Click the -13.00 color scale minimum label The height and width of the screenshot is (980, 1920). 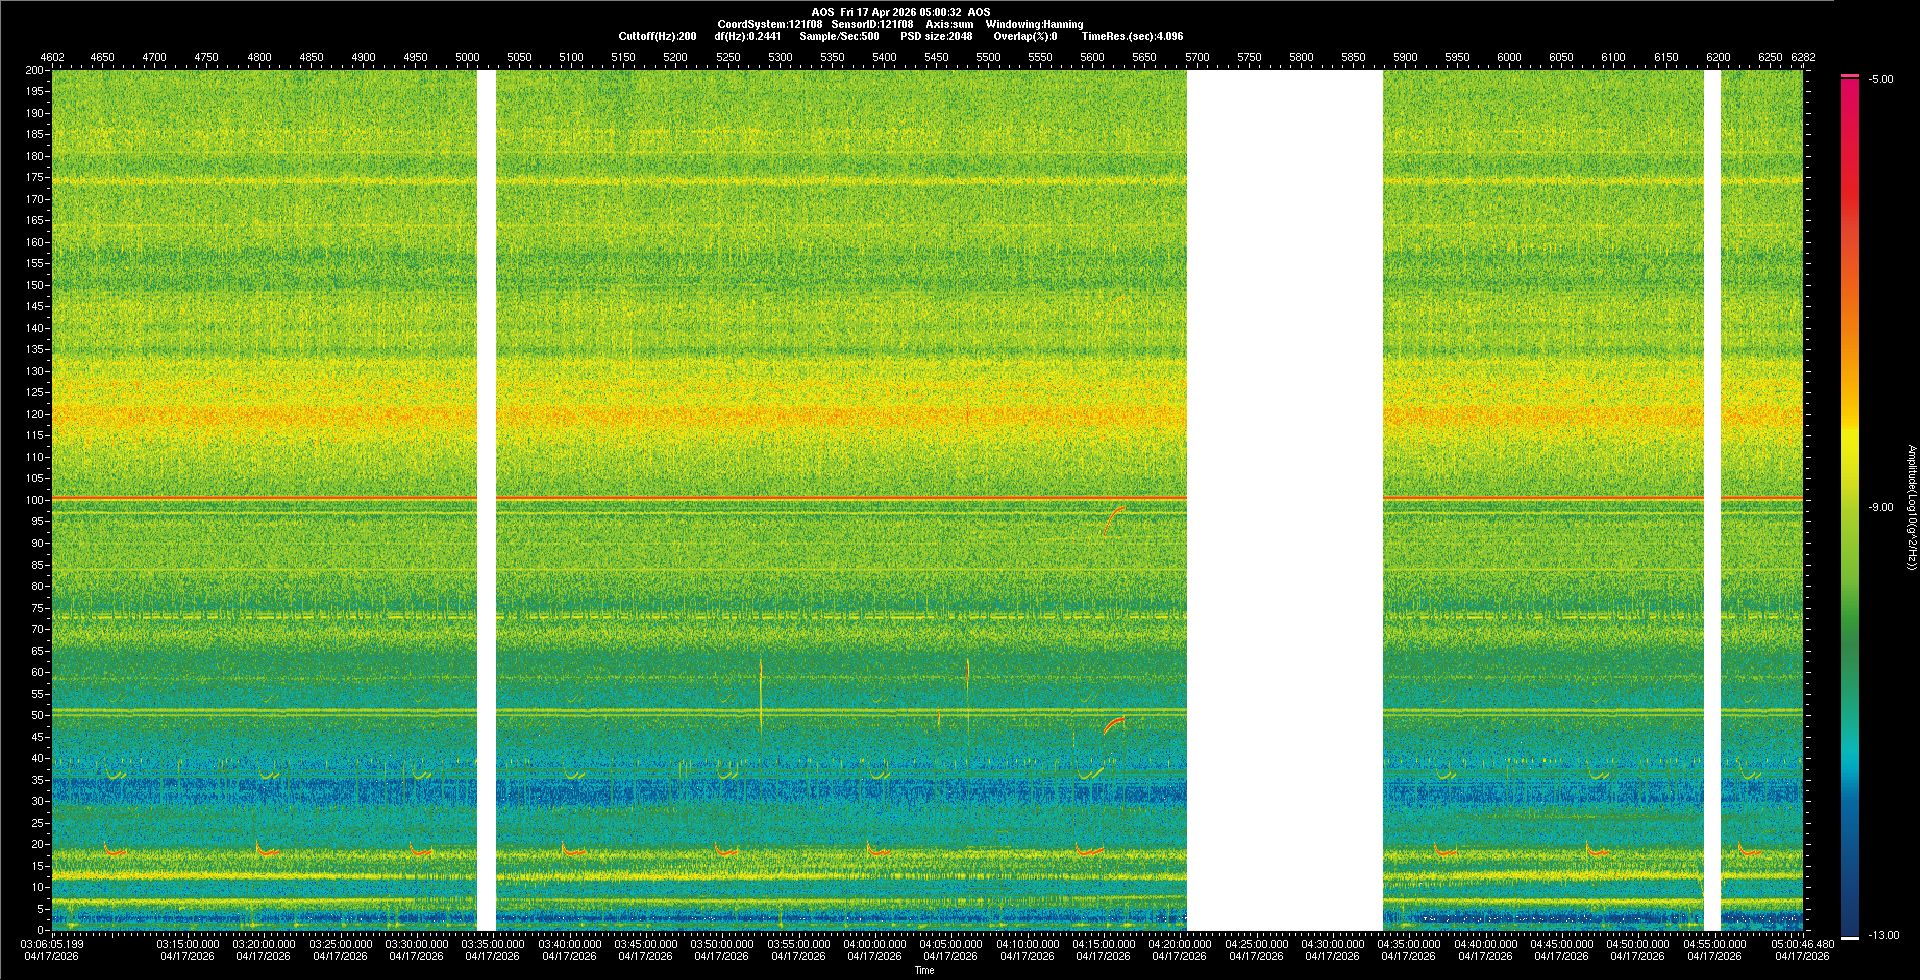(1883, 936)
